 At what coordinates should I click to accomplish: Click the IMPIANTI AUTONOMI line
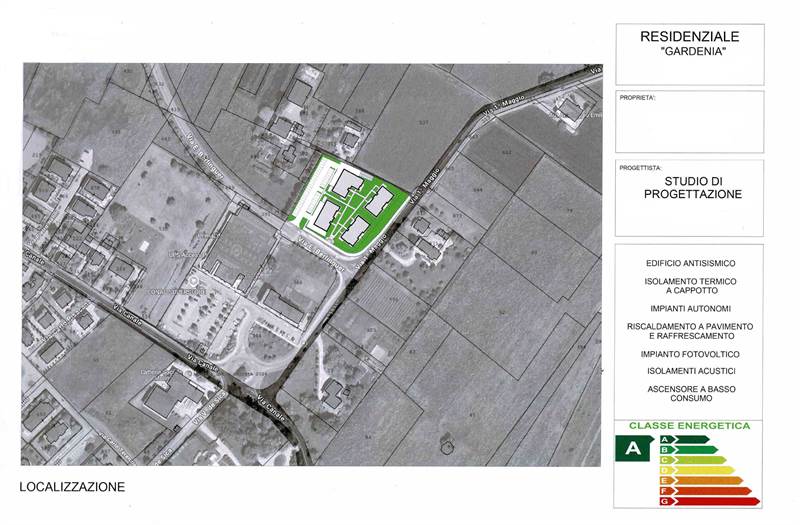click(x=690, y=309)
